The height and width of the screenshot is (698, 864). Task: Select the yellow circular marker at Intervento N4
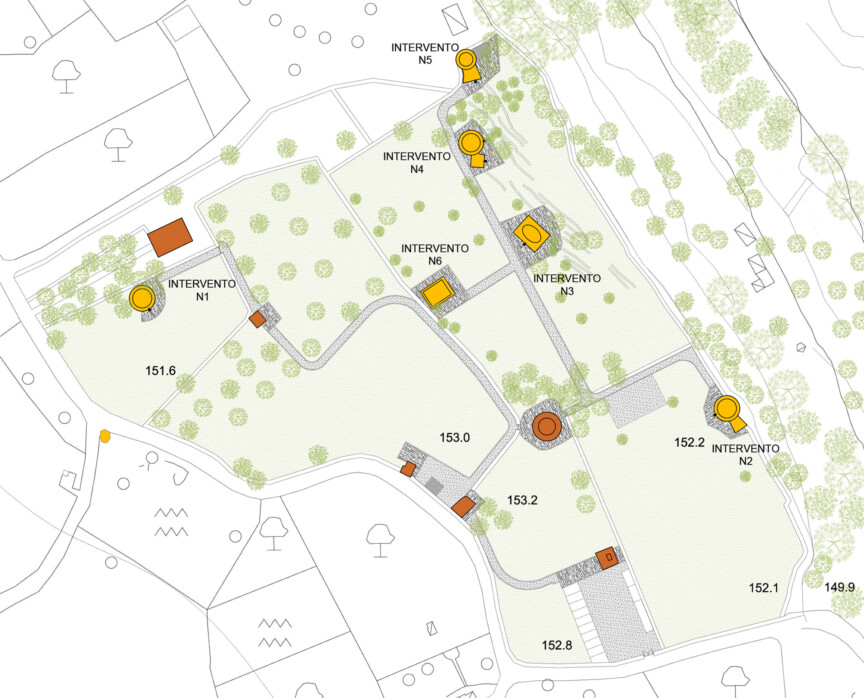coord(472,143)
